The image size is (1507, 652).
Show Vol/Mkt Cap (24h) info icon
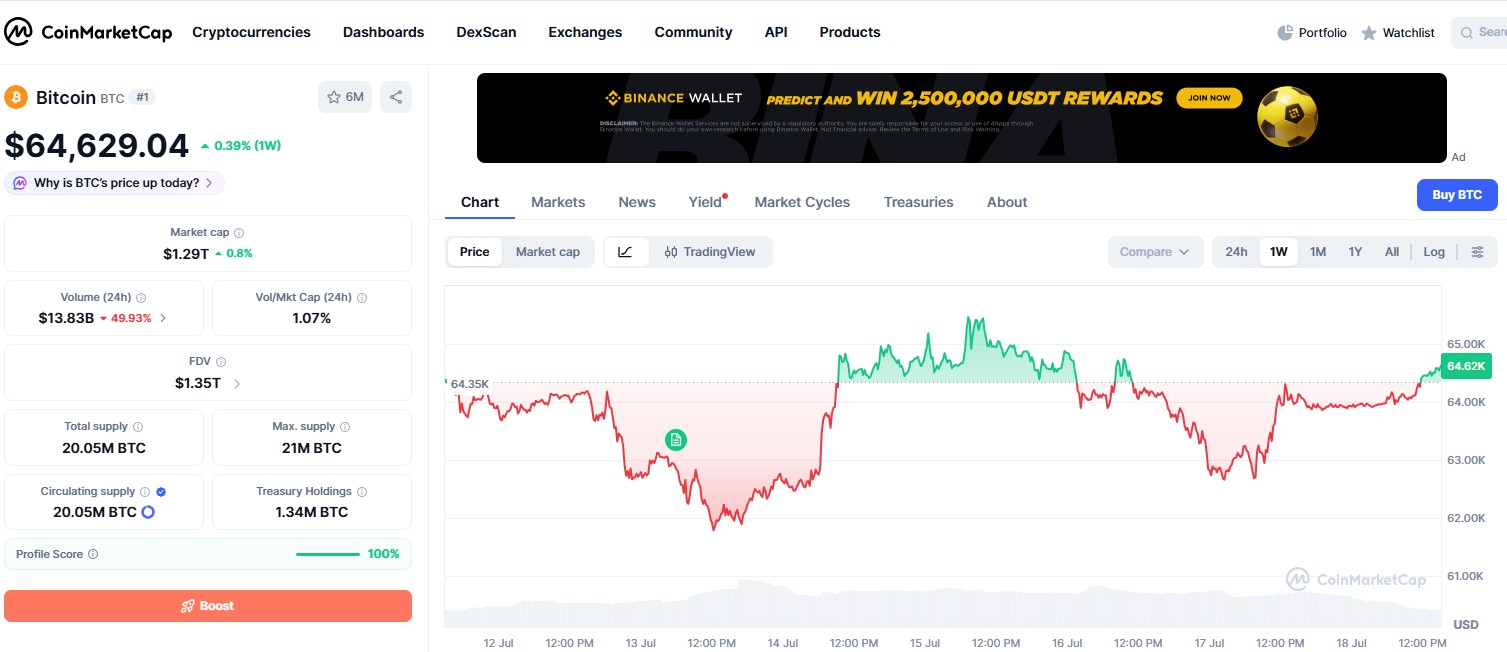coord(362,298)
